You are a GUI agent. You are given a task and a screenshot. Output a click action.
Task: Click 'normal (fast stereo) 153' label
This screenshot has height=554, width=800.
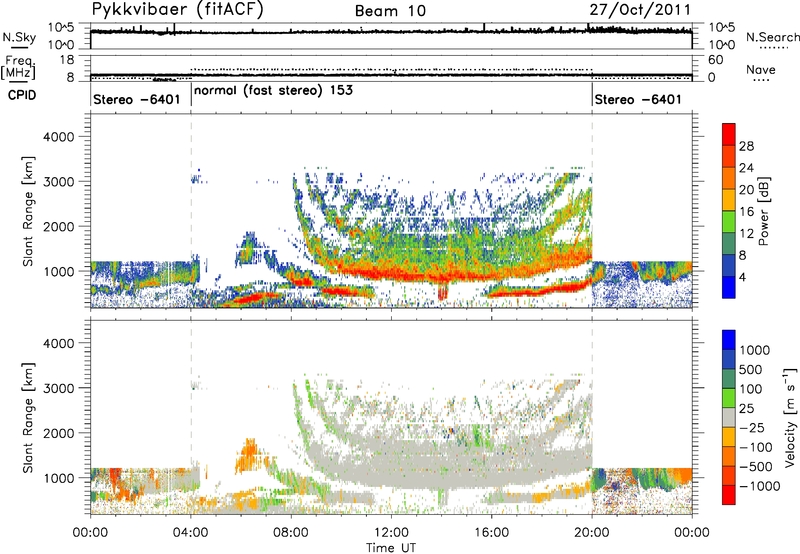coord(273,90)
